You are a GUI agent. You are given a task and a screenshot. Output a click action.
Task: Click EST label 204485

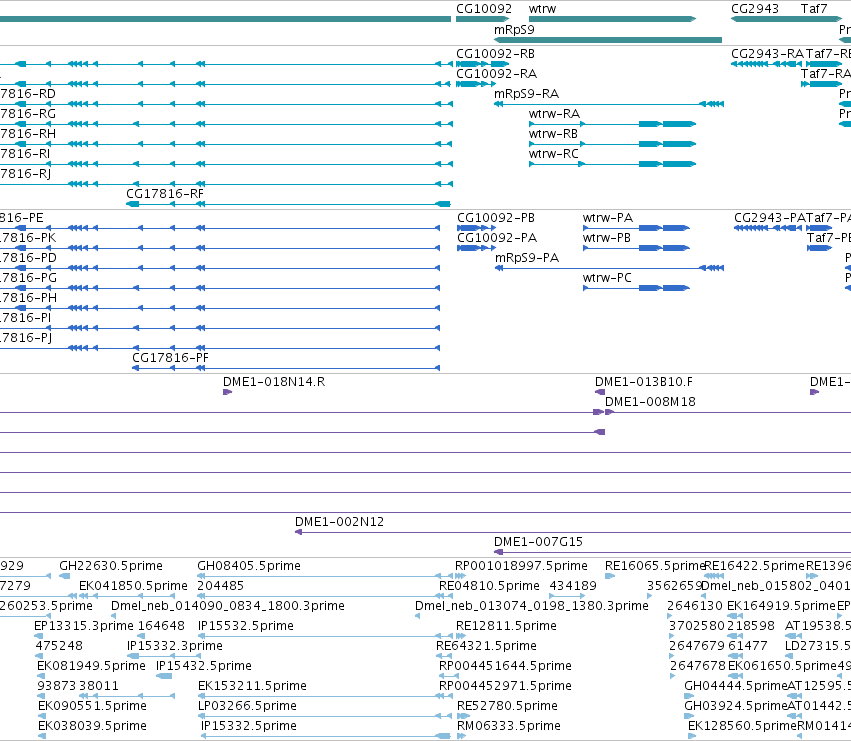(x=220, y=586)
